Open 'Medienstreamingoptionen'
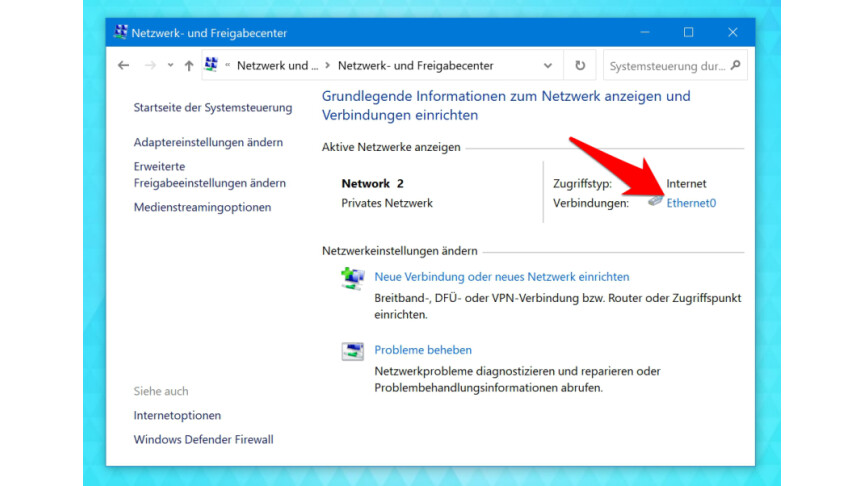The height and width of the screenshot is (486, 864). click(202, 207)
